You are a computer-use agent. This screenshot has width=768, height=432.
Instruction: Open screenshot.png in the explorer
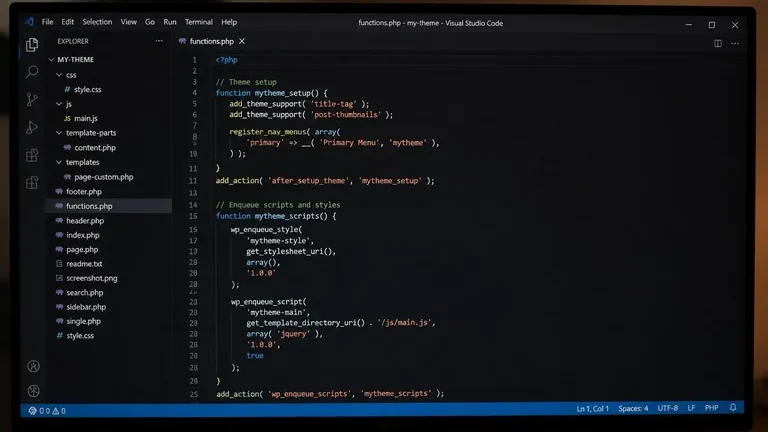[x=92, y=278]
